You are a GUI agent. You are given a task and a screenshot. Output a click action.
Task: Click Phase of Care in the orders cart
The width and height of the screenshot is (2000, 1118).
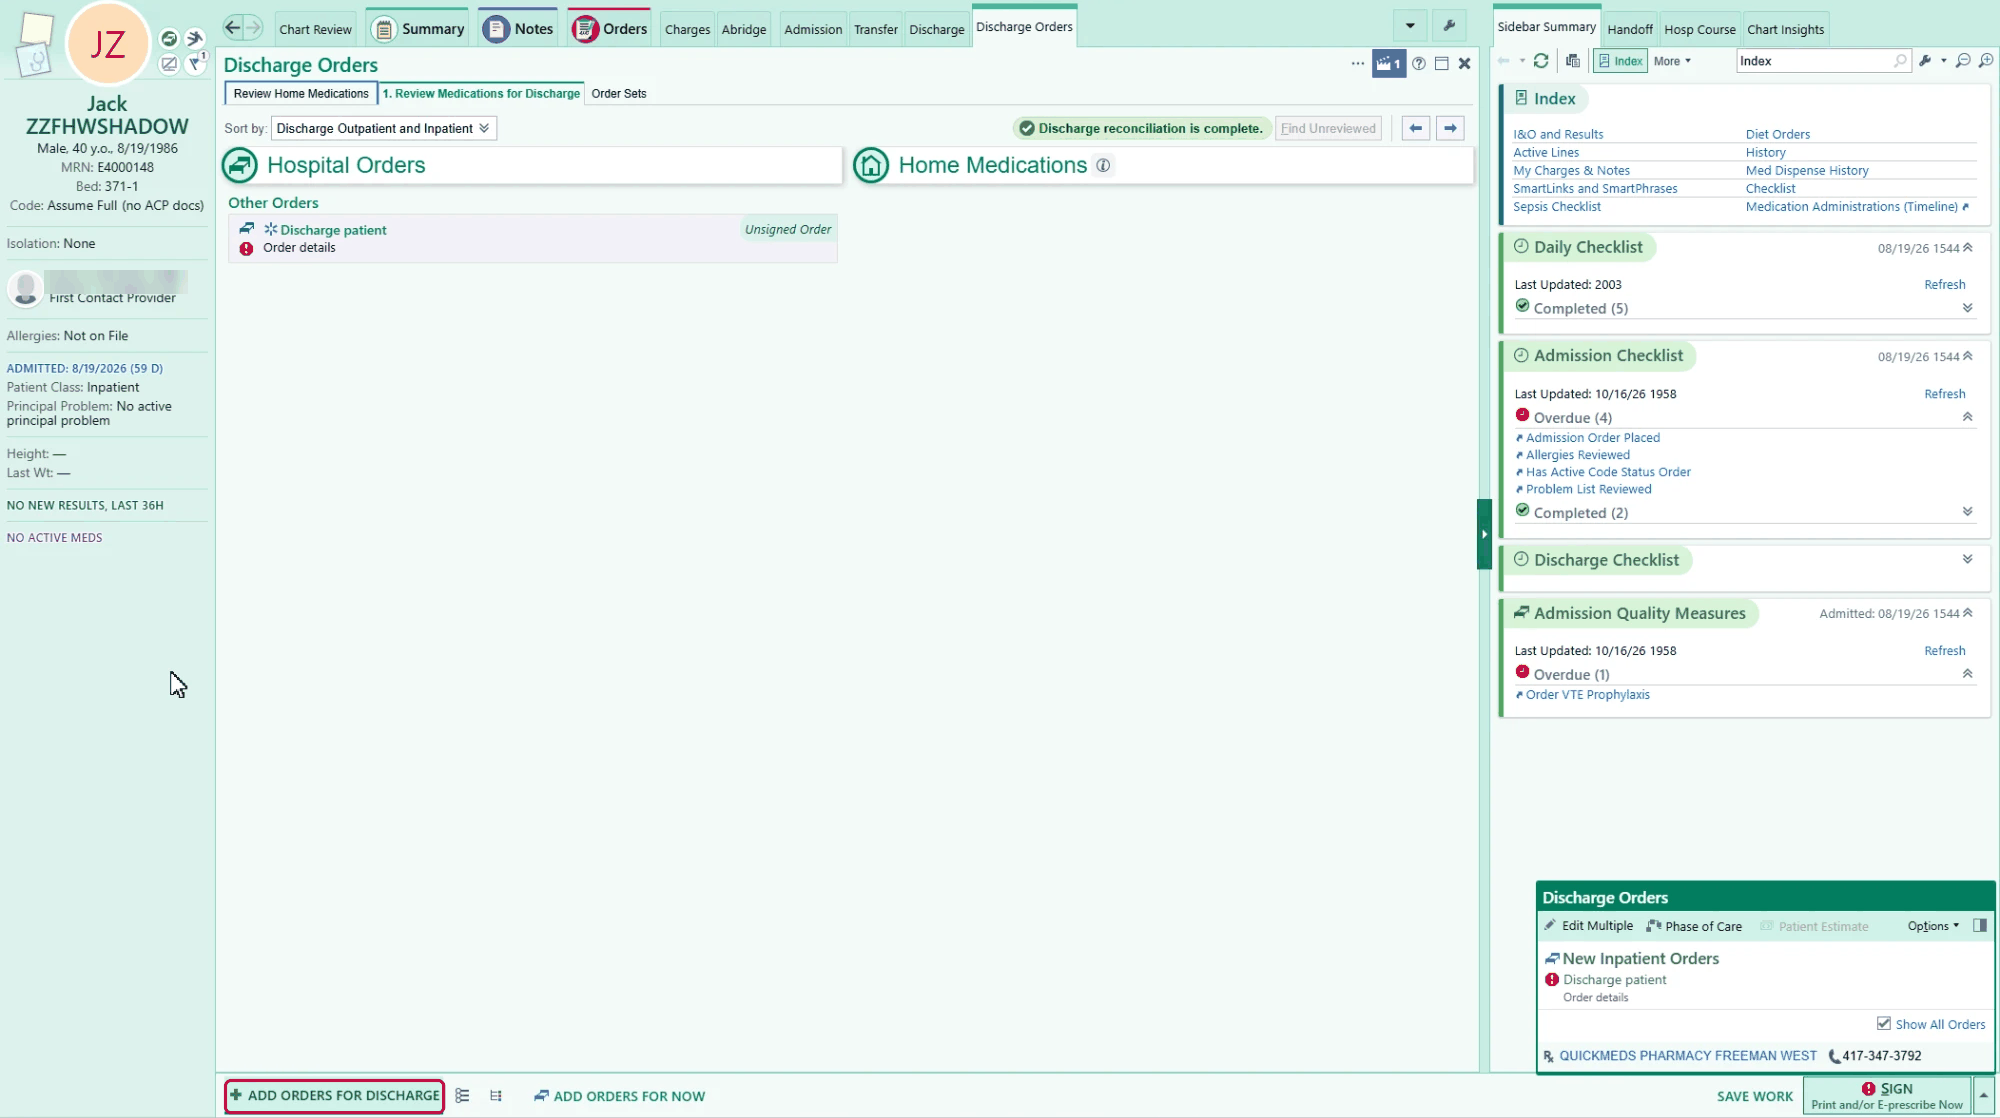pos(1694,926)
